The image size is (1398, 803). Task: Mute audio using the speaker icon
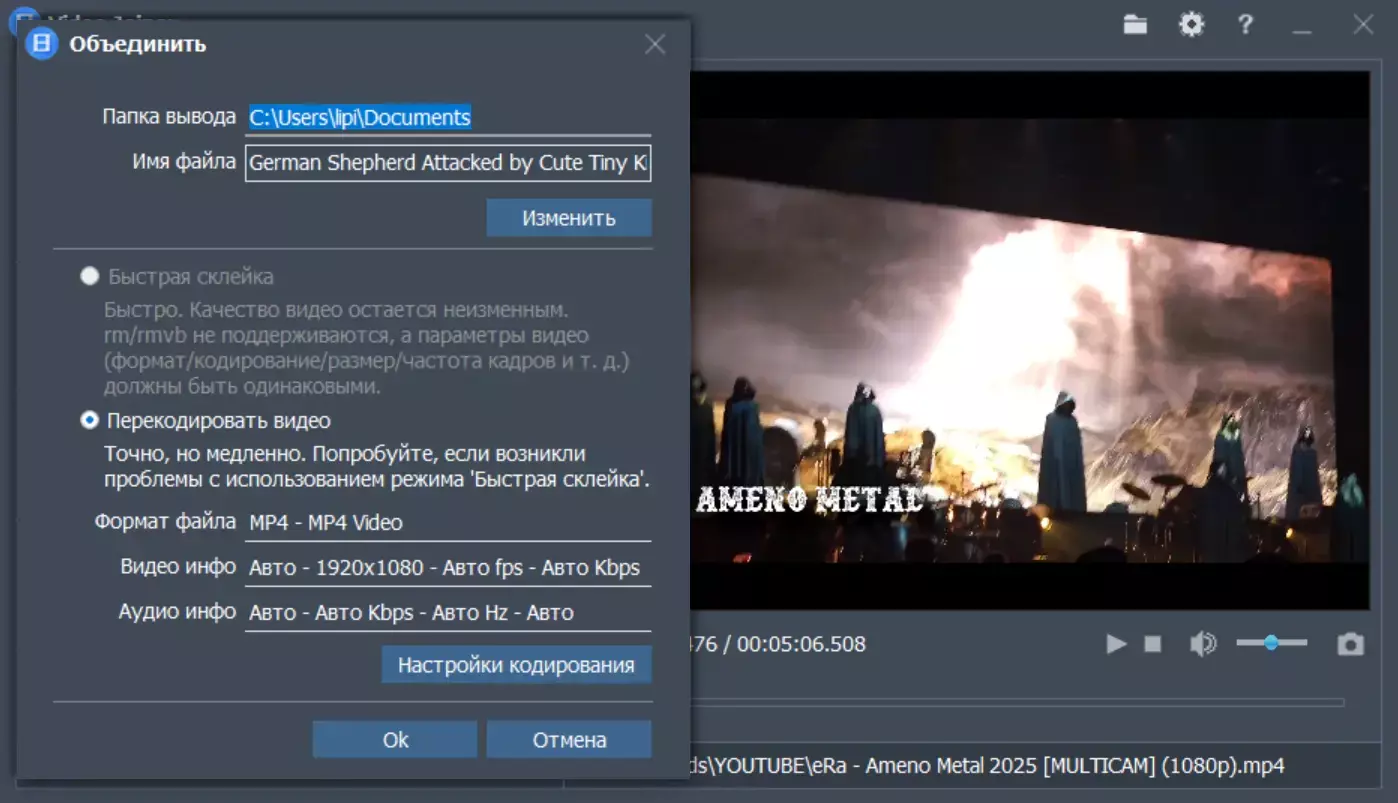[1202, 645]
